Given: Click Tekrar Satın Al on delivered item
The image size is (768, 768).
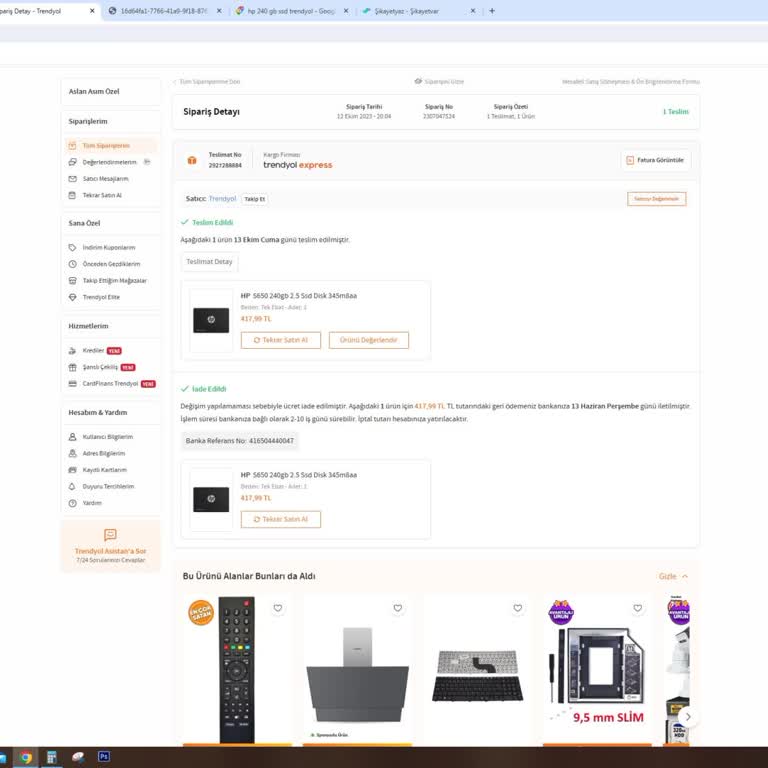Looking at the screenshot, I should click(x=281, y=340).
